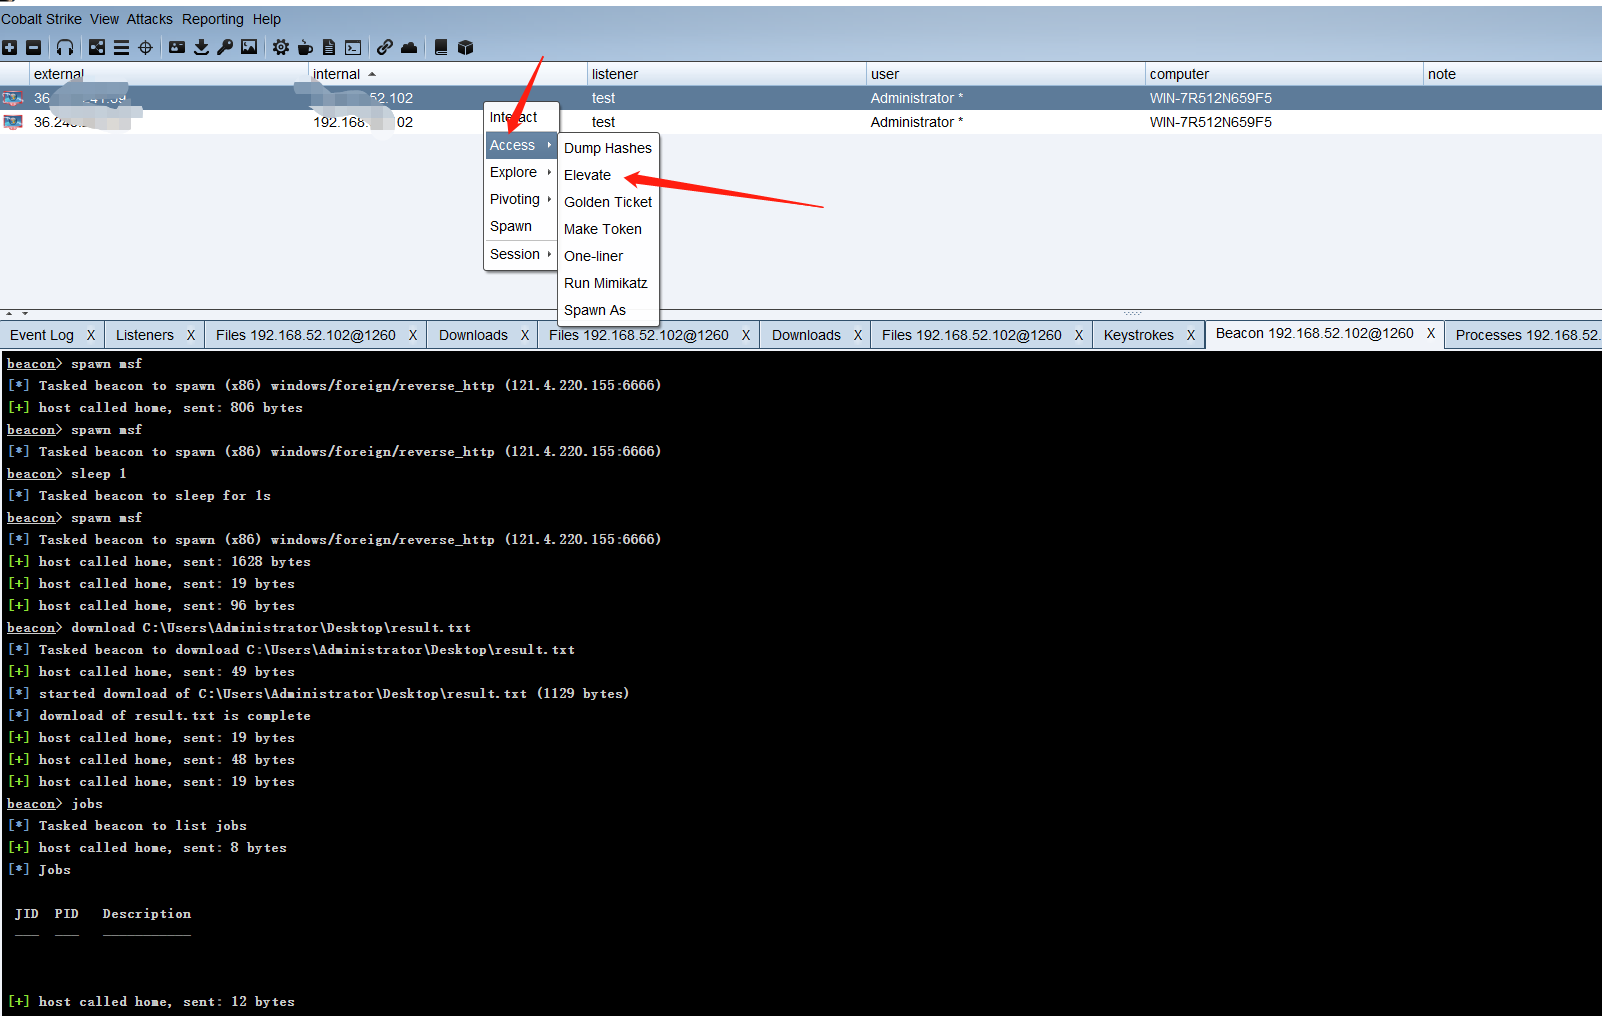Open the View menu

click(104, 19)
